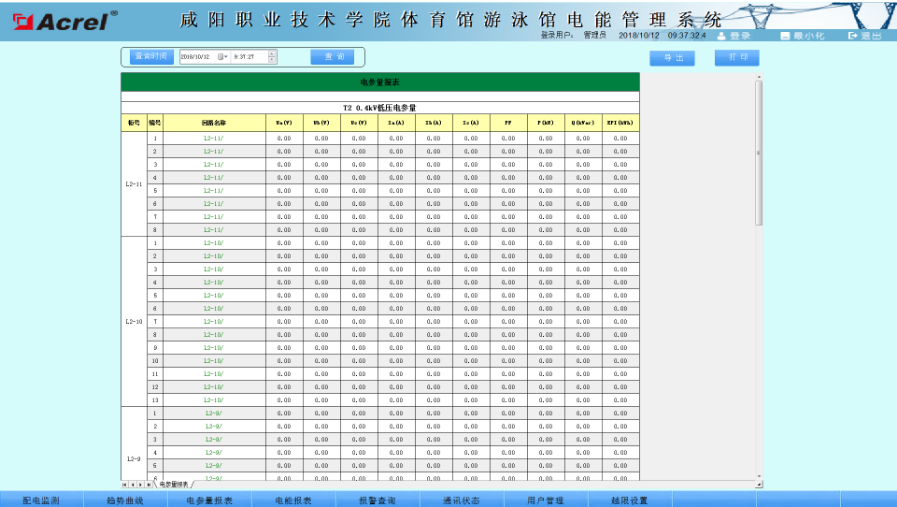Click EPI value in L2-10 row 7
Image resolution: width=897 pixels, height=507 pixels.
click(x=621, y=322)
